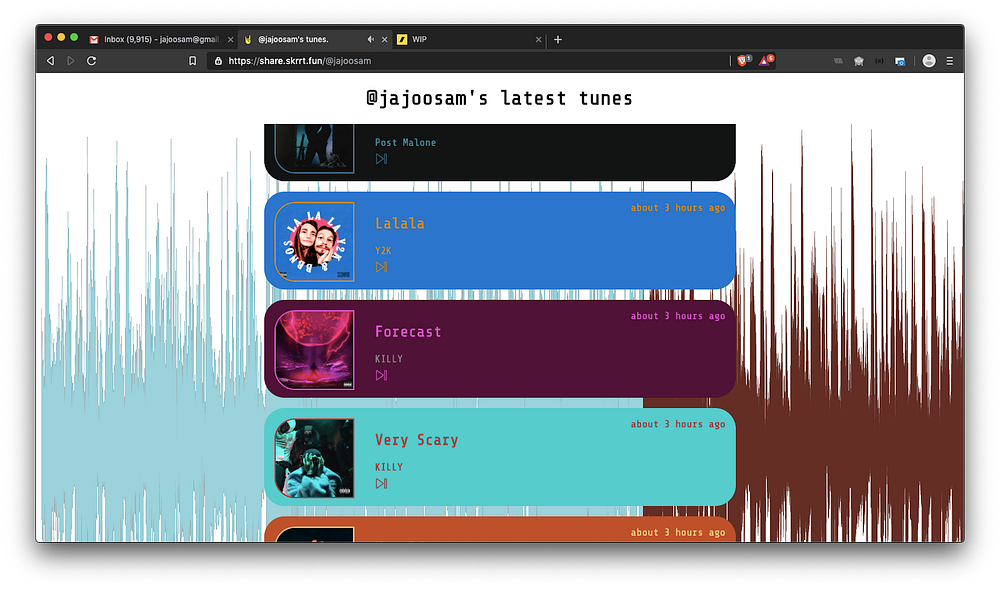Viewport: 1000px width, 590px height.
Task: Switch to the Gmail Inbox tab
Action: [161, 39]
